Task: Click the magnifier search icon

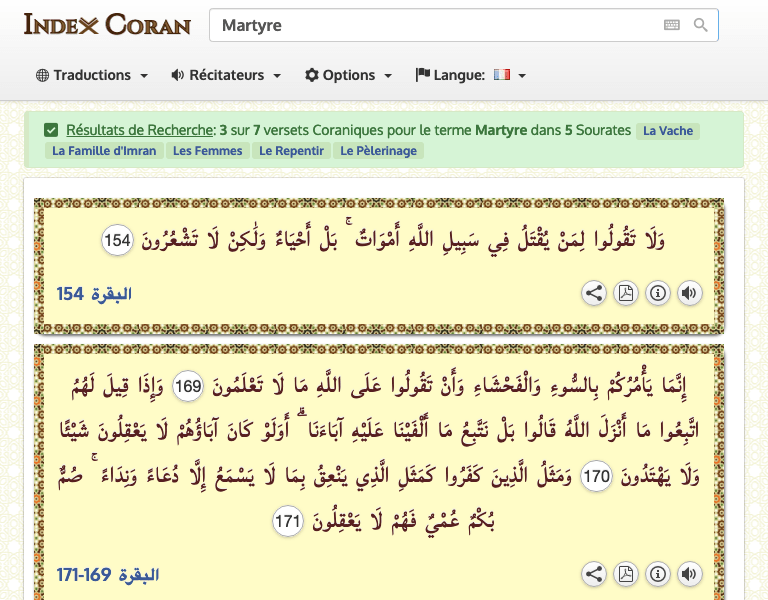Action: 700,25
